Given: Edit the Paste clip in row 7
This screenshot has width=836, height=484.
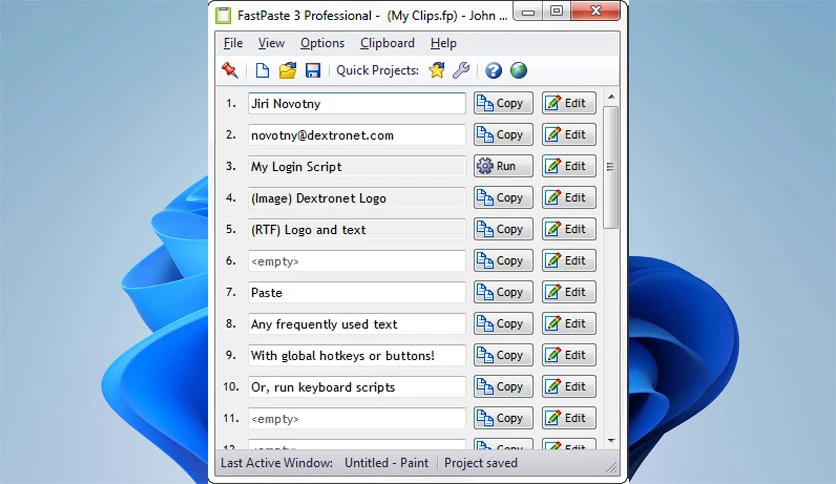Looking at the screenshot, I should [x=569, y=292].
